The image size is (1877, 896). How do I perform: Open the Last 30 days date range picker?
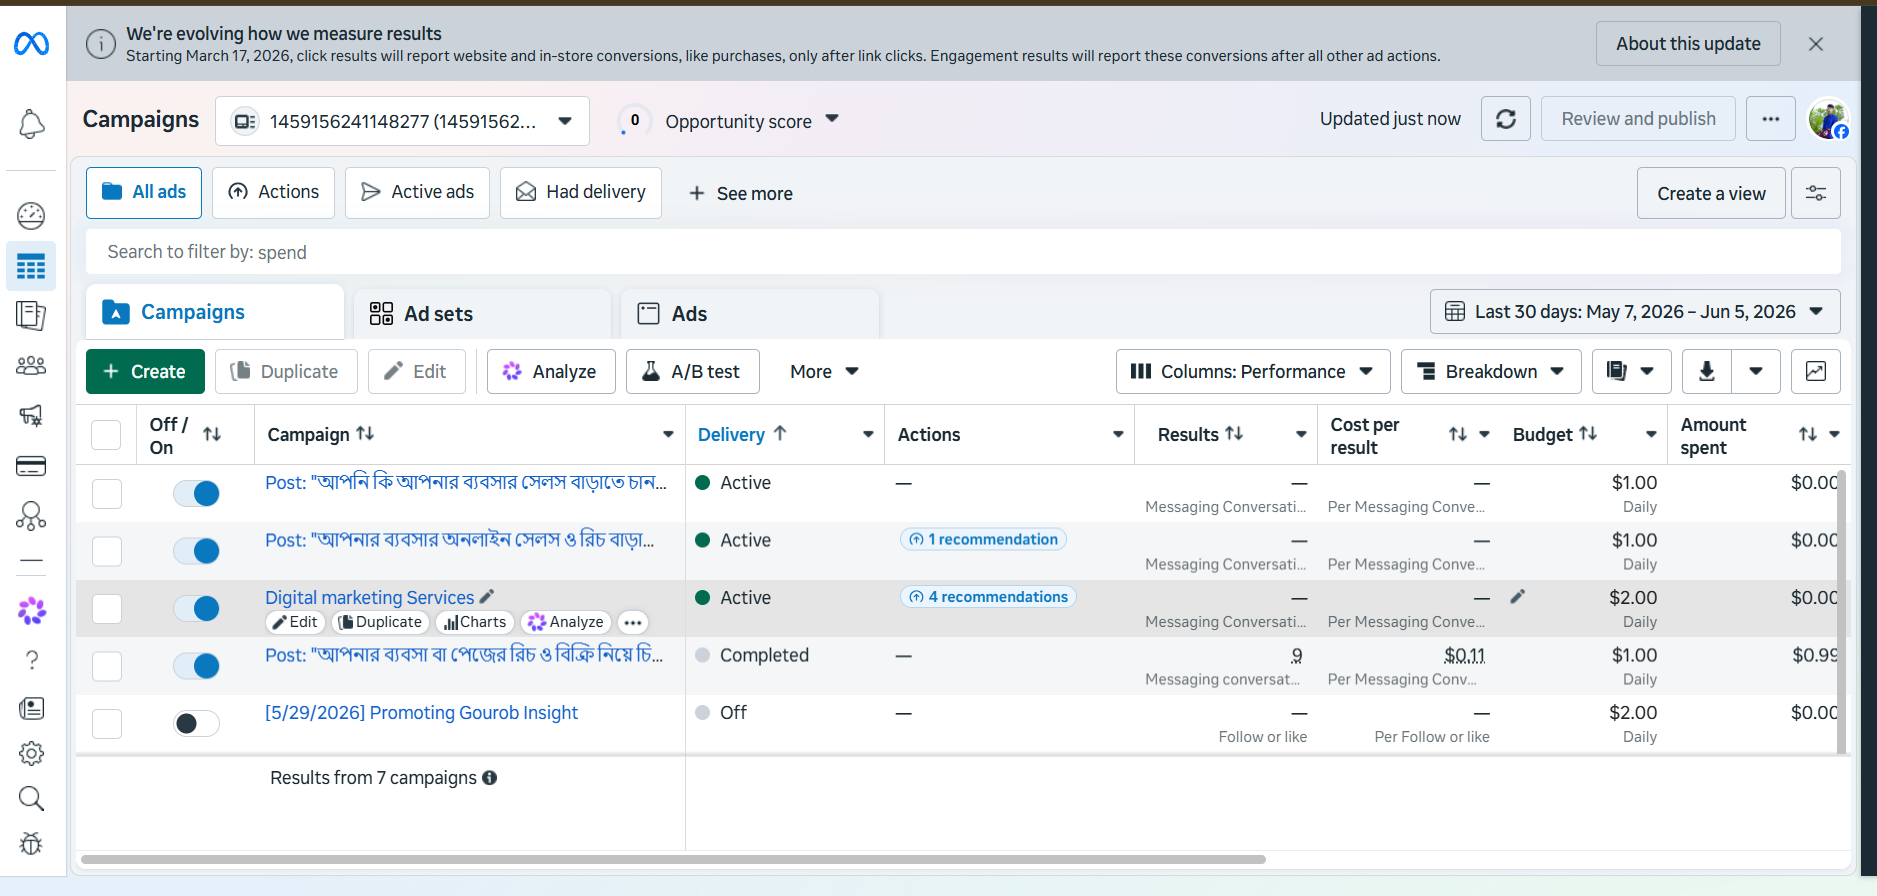pyautogui.click(x=1634, y=312)
